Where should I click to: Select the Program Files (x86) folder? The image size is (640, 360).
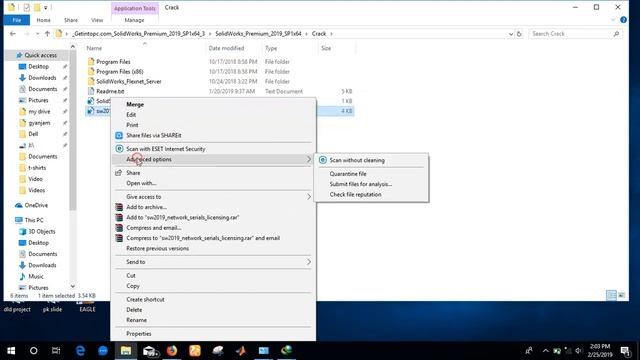tap(120, 71)
